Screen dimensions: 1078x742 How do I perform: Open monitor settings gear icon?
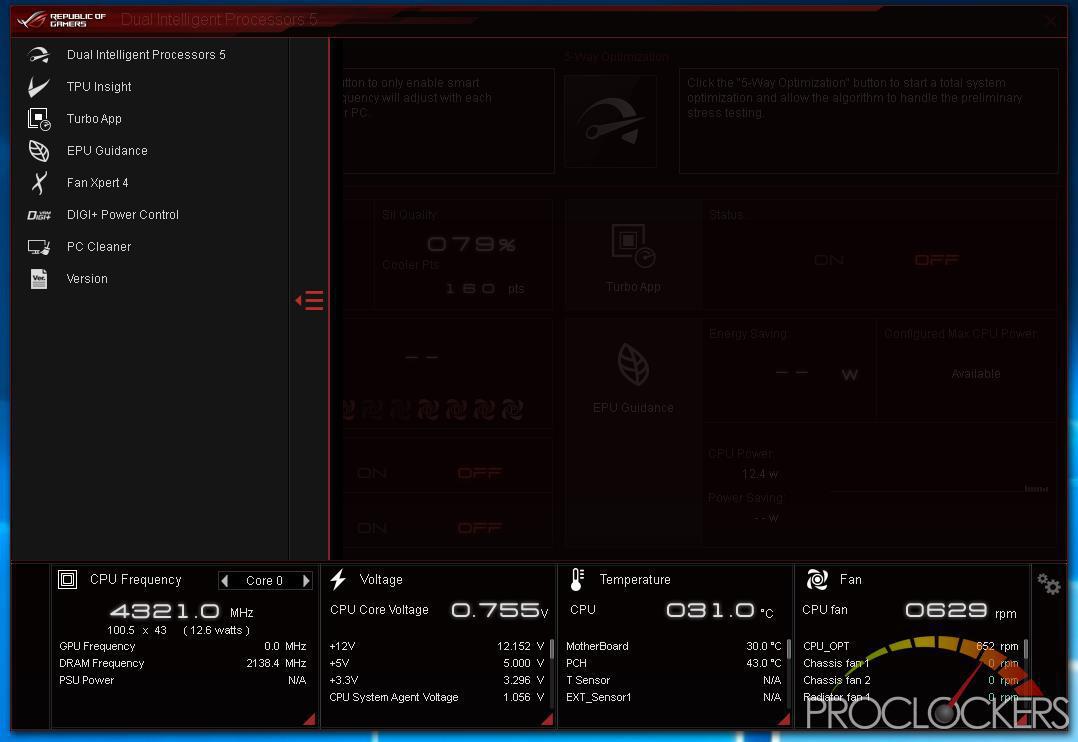click(x=1048, y=585)
